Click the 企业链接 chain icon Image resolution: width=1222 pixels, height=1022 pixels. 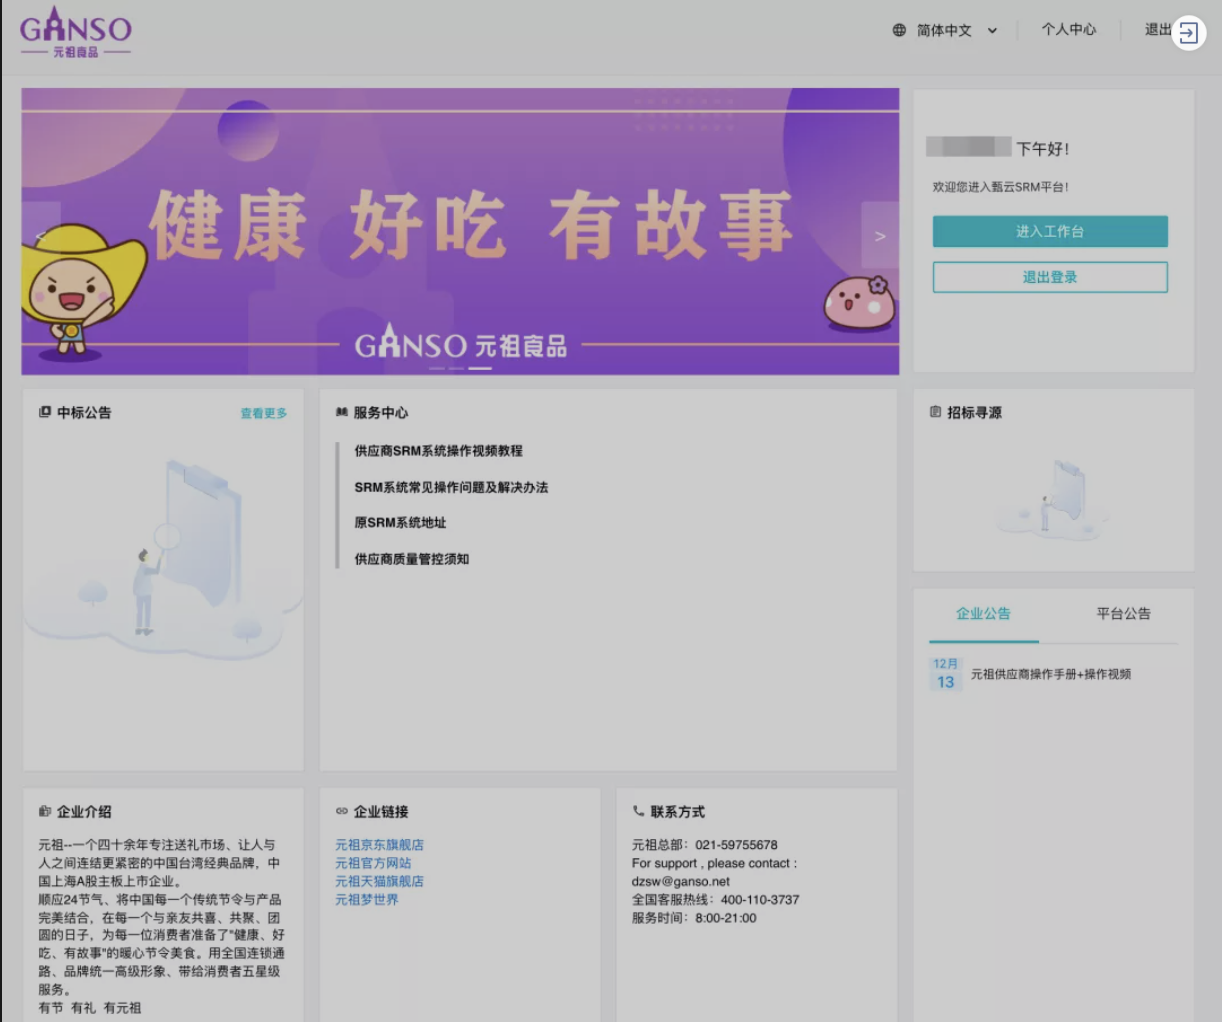[x=342, y=811]
